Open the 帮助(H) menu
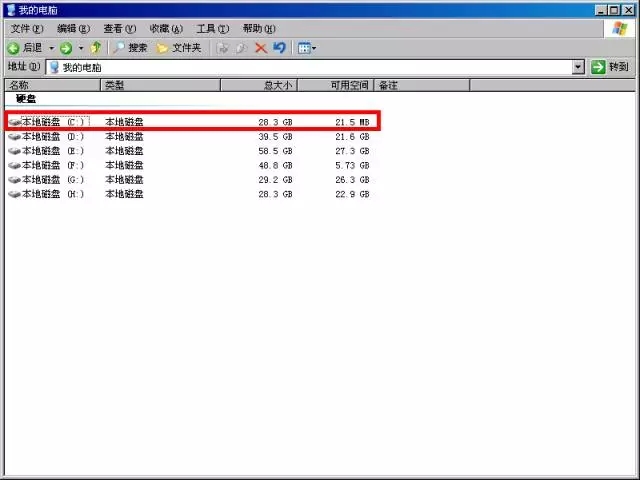The image size is (640, 480). pyautogui.click(x=259, y=29)
